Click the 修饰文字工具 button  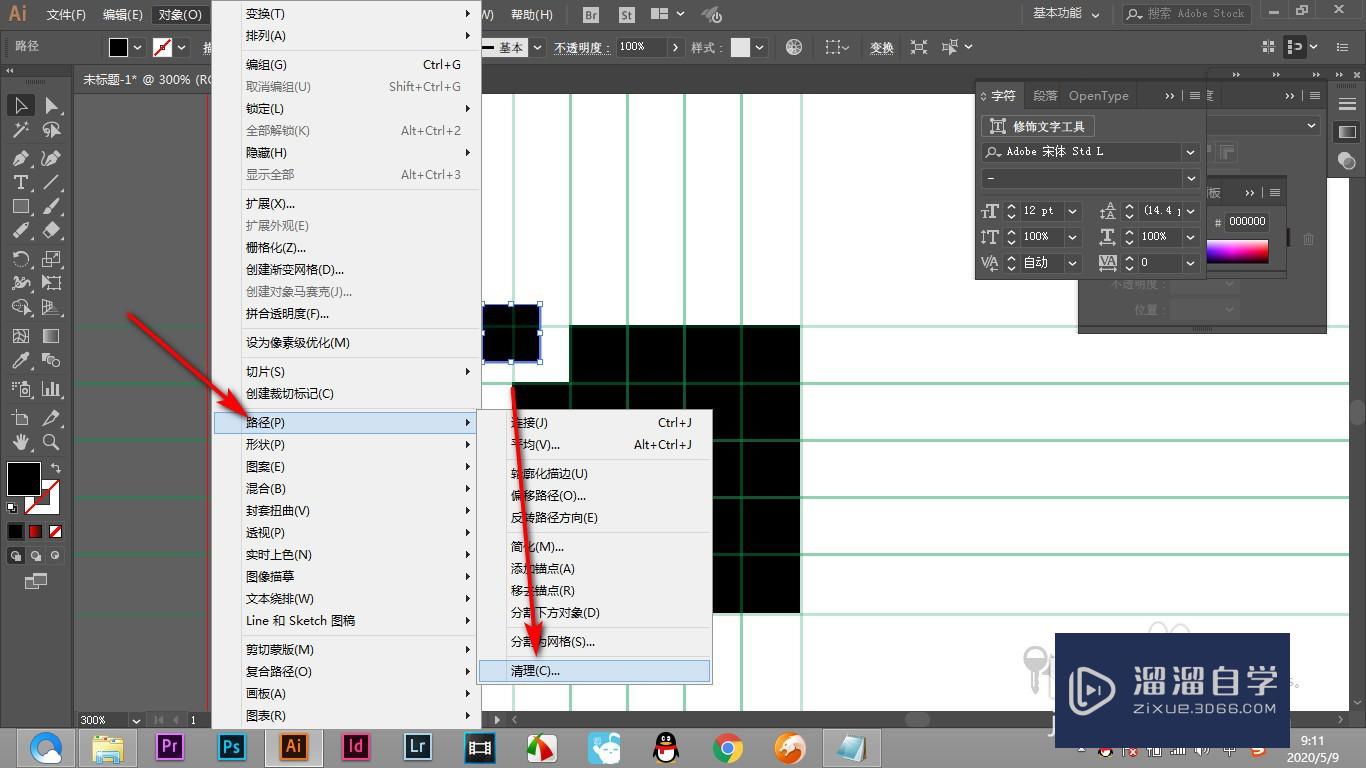point(1038,126)
